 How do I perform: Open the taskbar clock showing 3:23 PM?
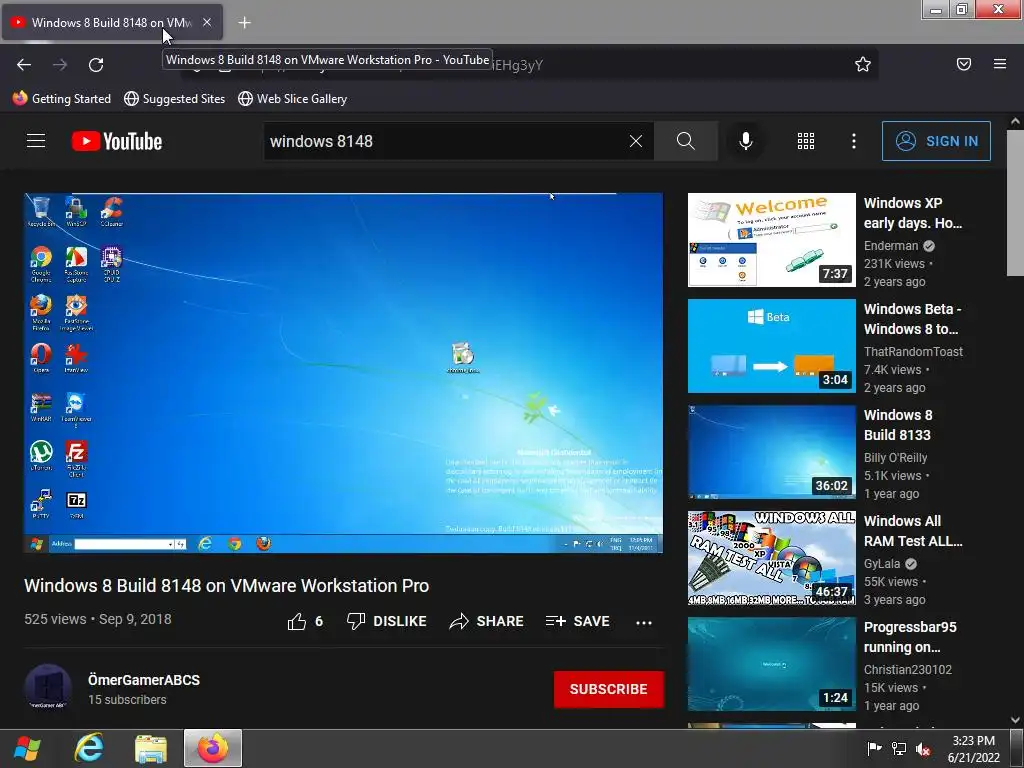click(x=973, y=749)
